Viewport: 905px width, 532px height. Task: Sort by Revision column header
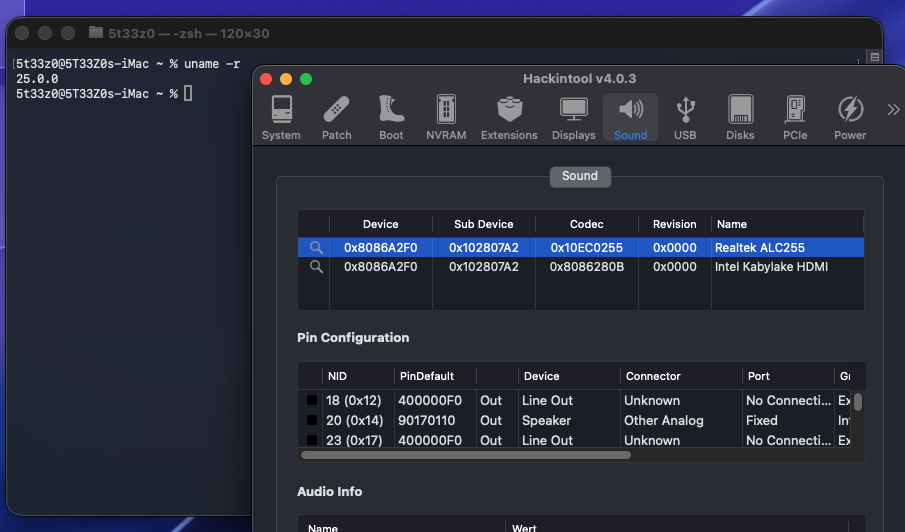(675, 224)
